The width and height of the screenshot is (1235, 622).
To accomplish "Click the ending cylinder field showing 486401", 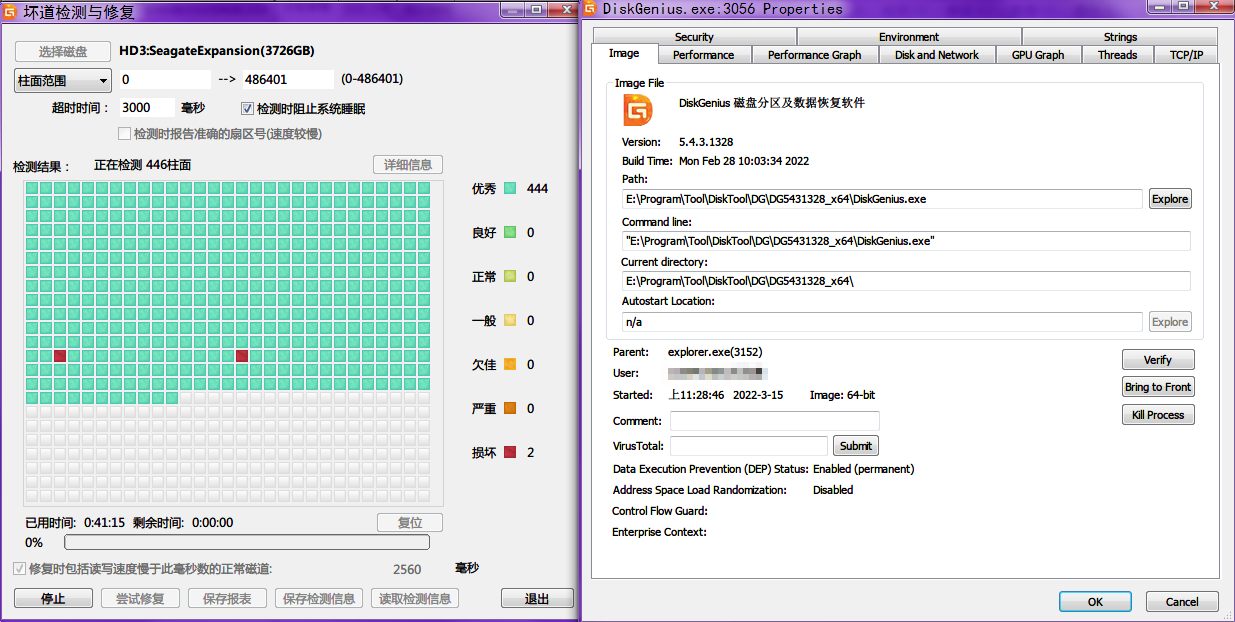I will point(288,79).
